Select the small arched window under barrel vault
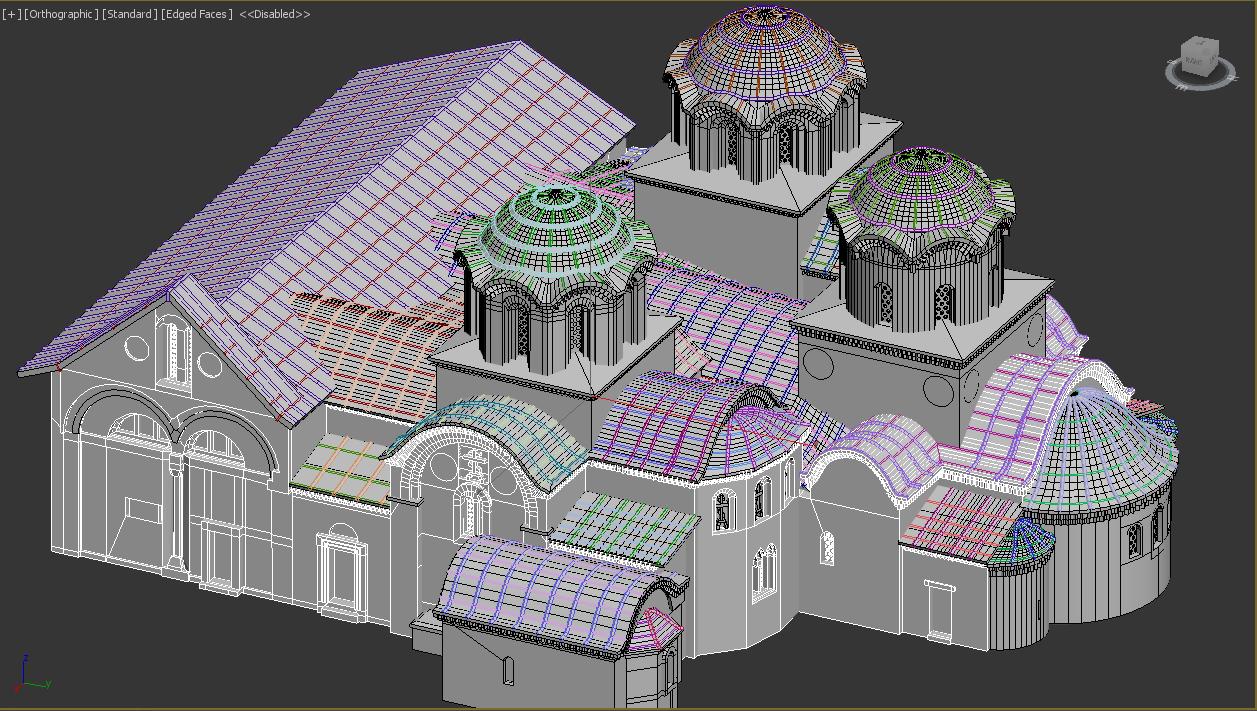The width and height of the screenshot is (1257, 711). (507, 669)
